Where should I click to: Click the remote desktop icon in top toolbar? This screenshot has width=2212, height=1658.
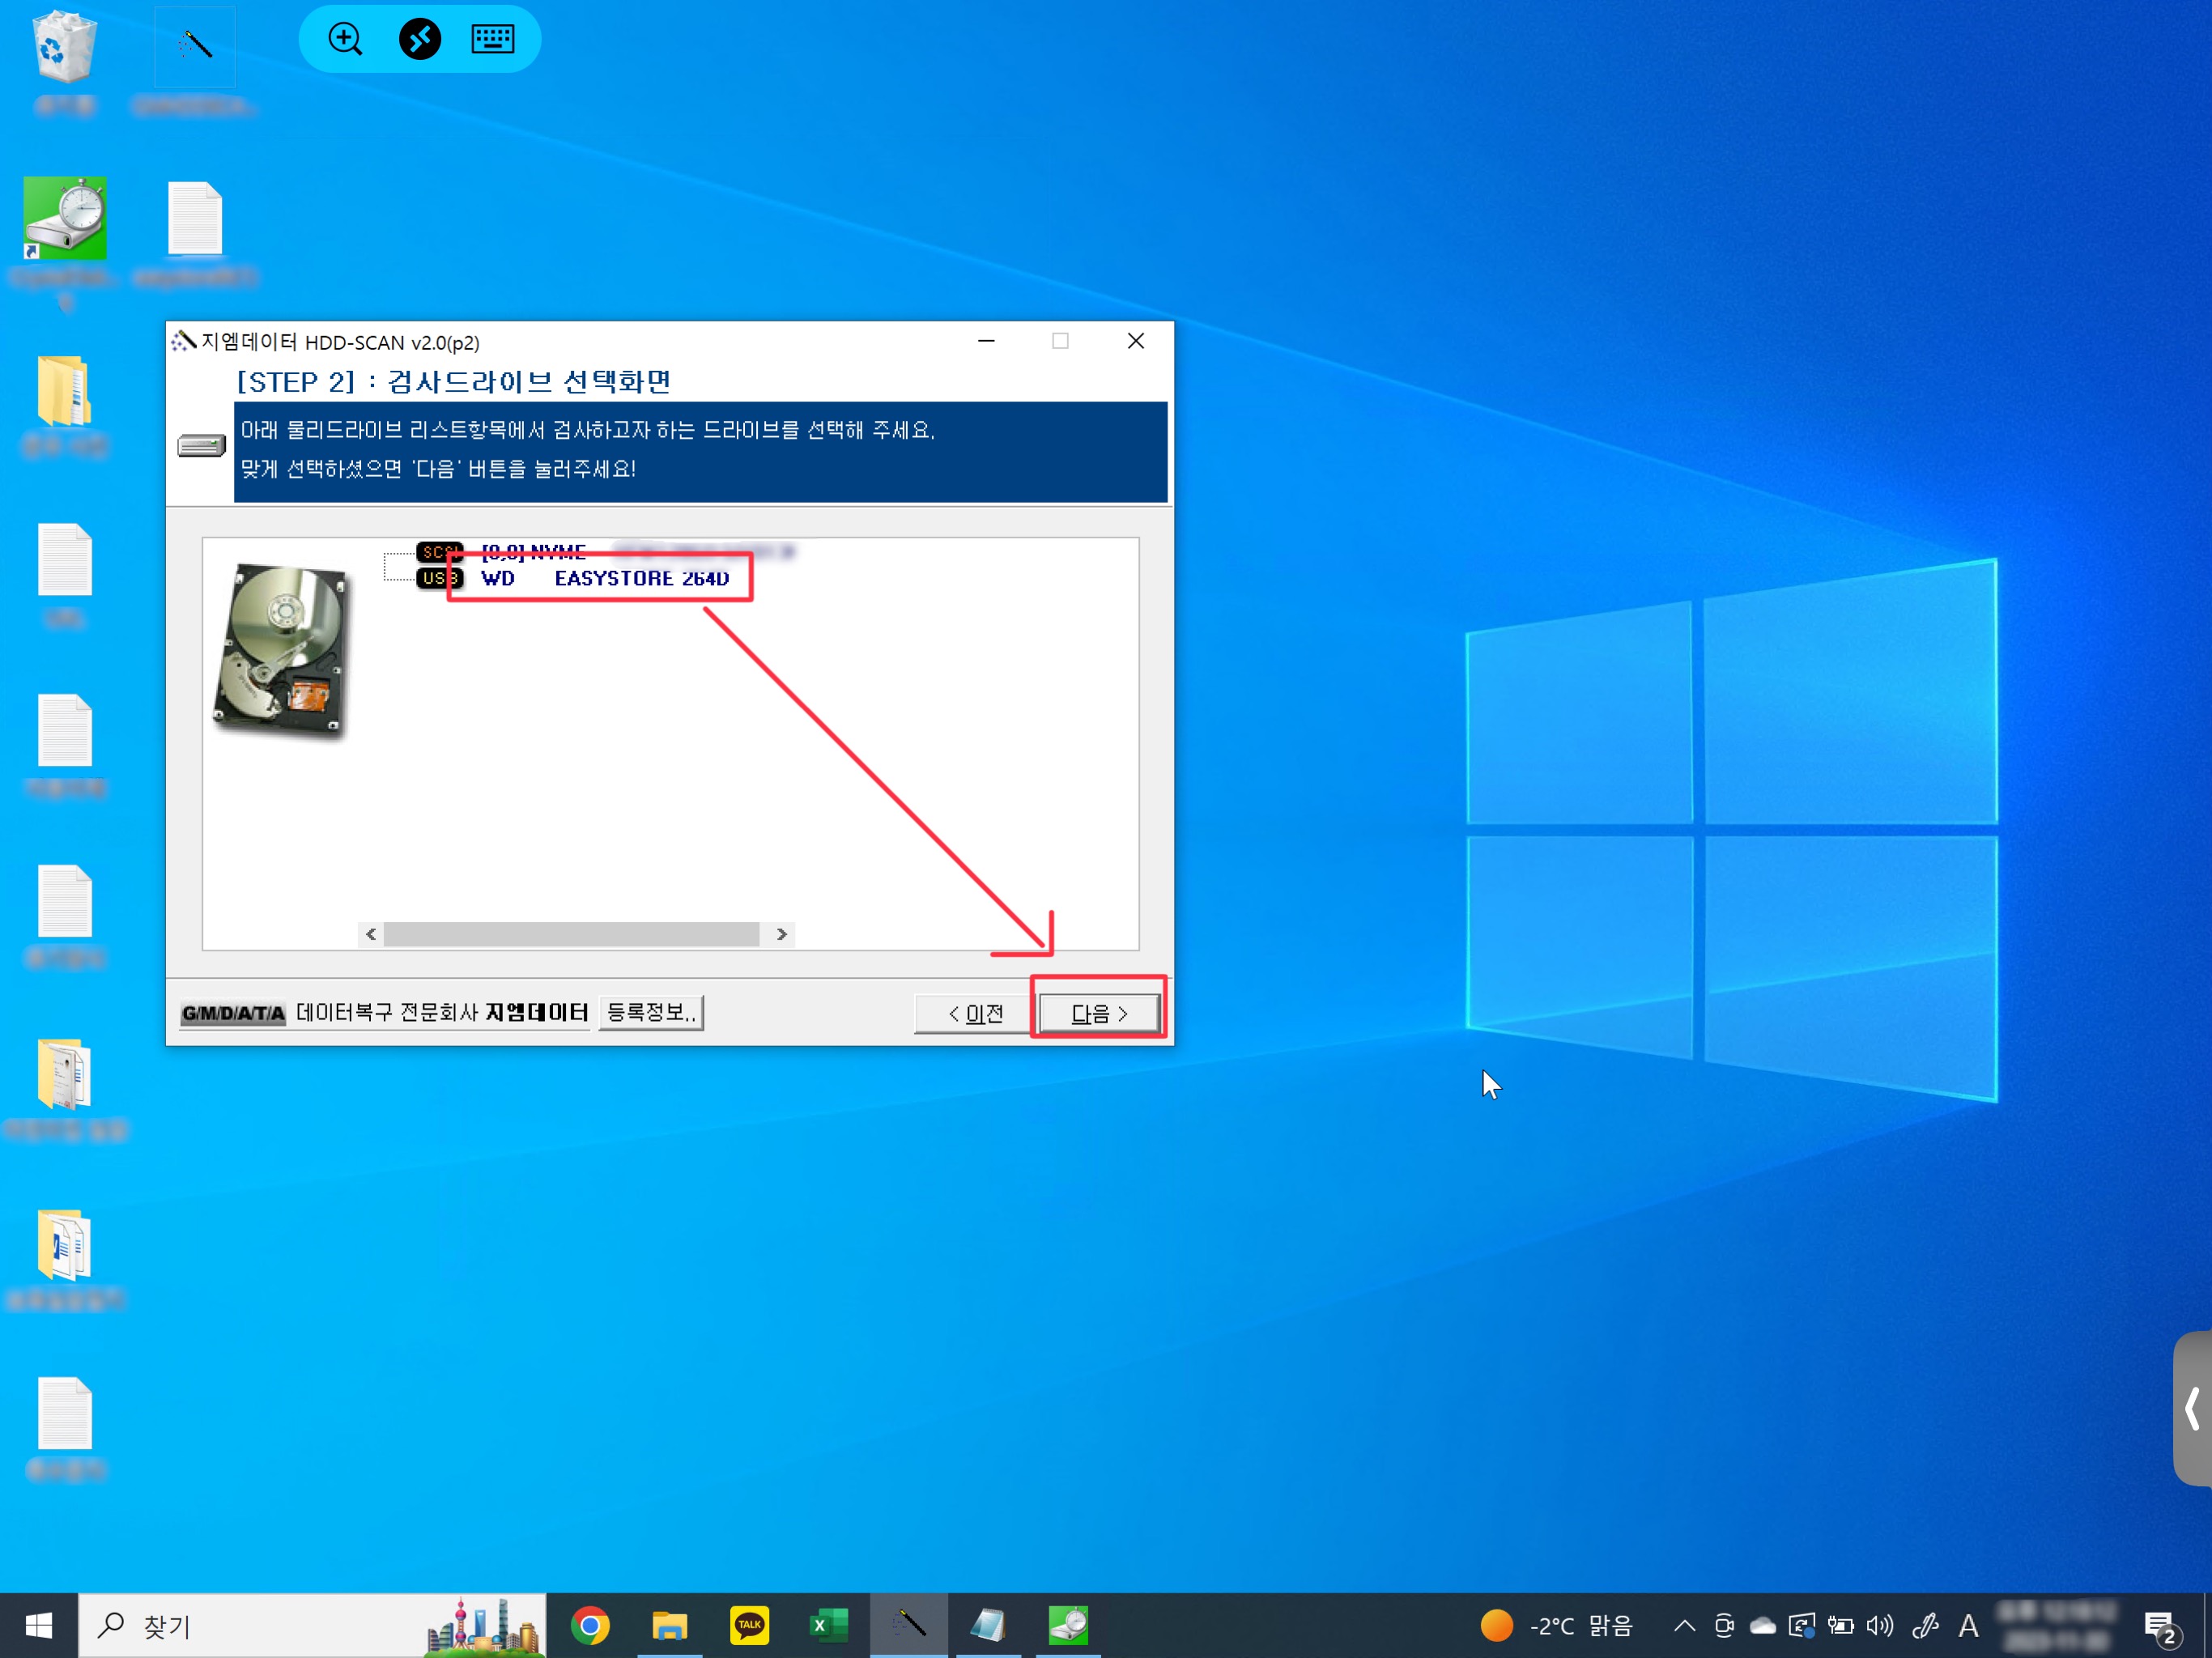coord(420,39)
